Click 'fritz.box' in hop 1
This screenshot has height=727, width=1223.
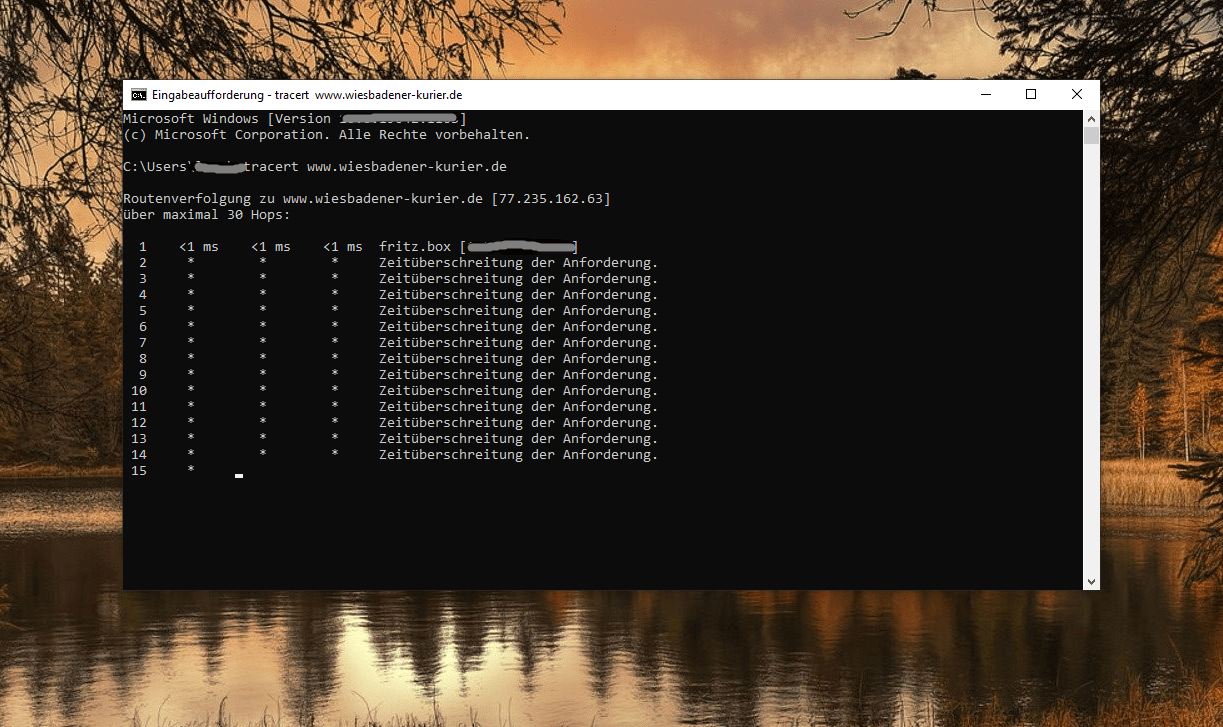[415, 246]
